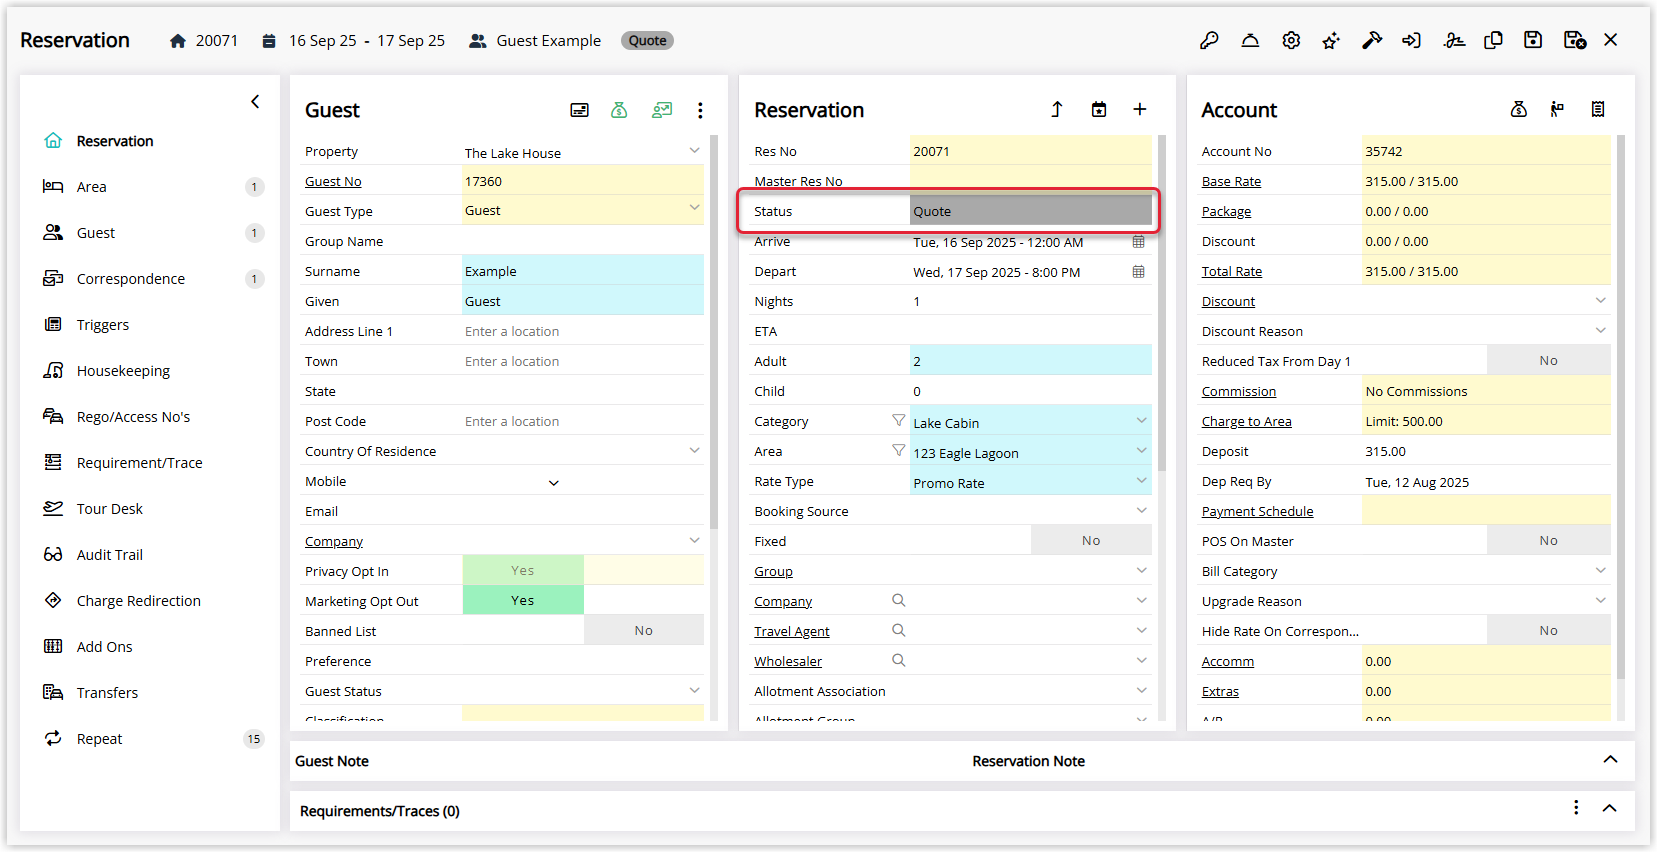The image size is (1658, 853).
Task: Click the hammer tool icon
Action: pyautogui.click(x=1372, y=40)
